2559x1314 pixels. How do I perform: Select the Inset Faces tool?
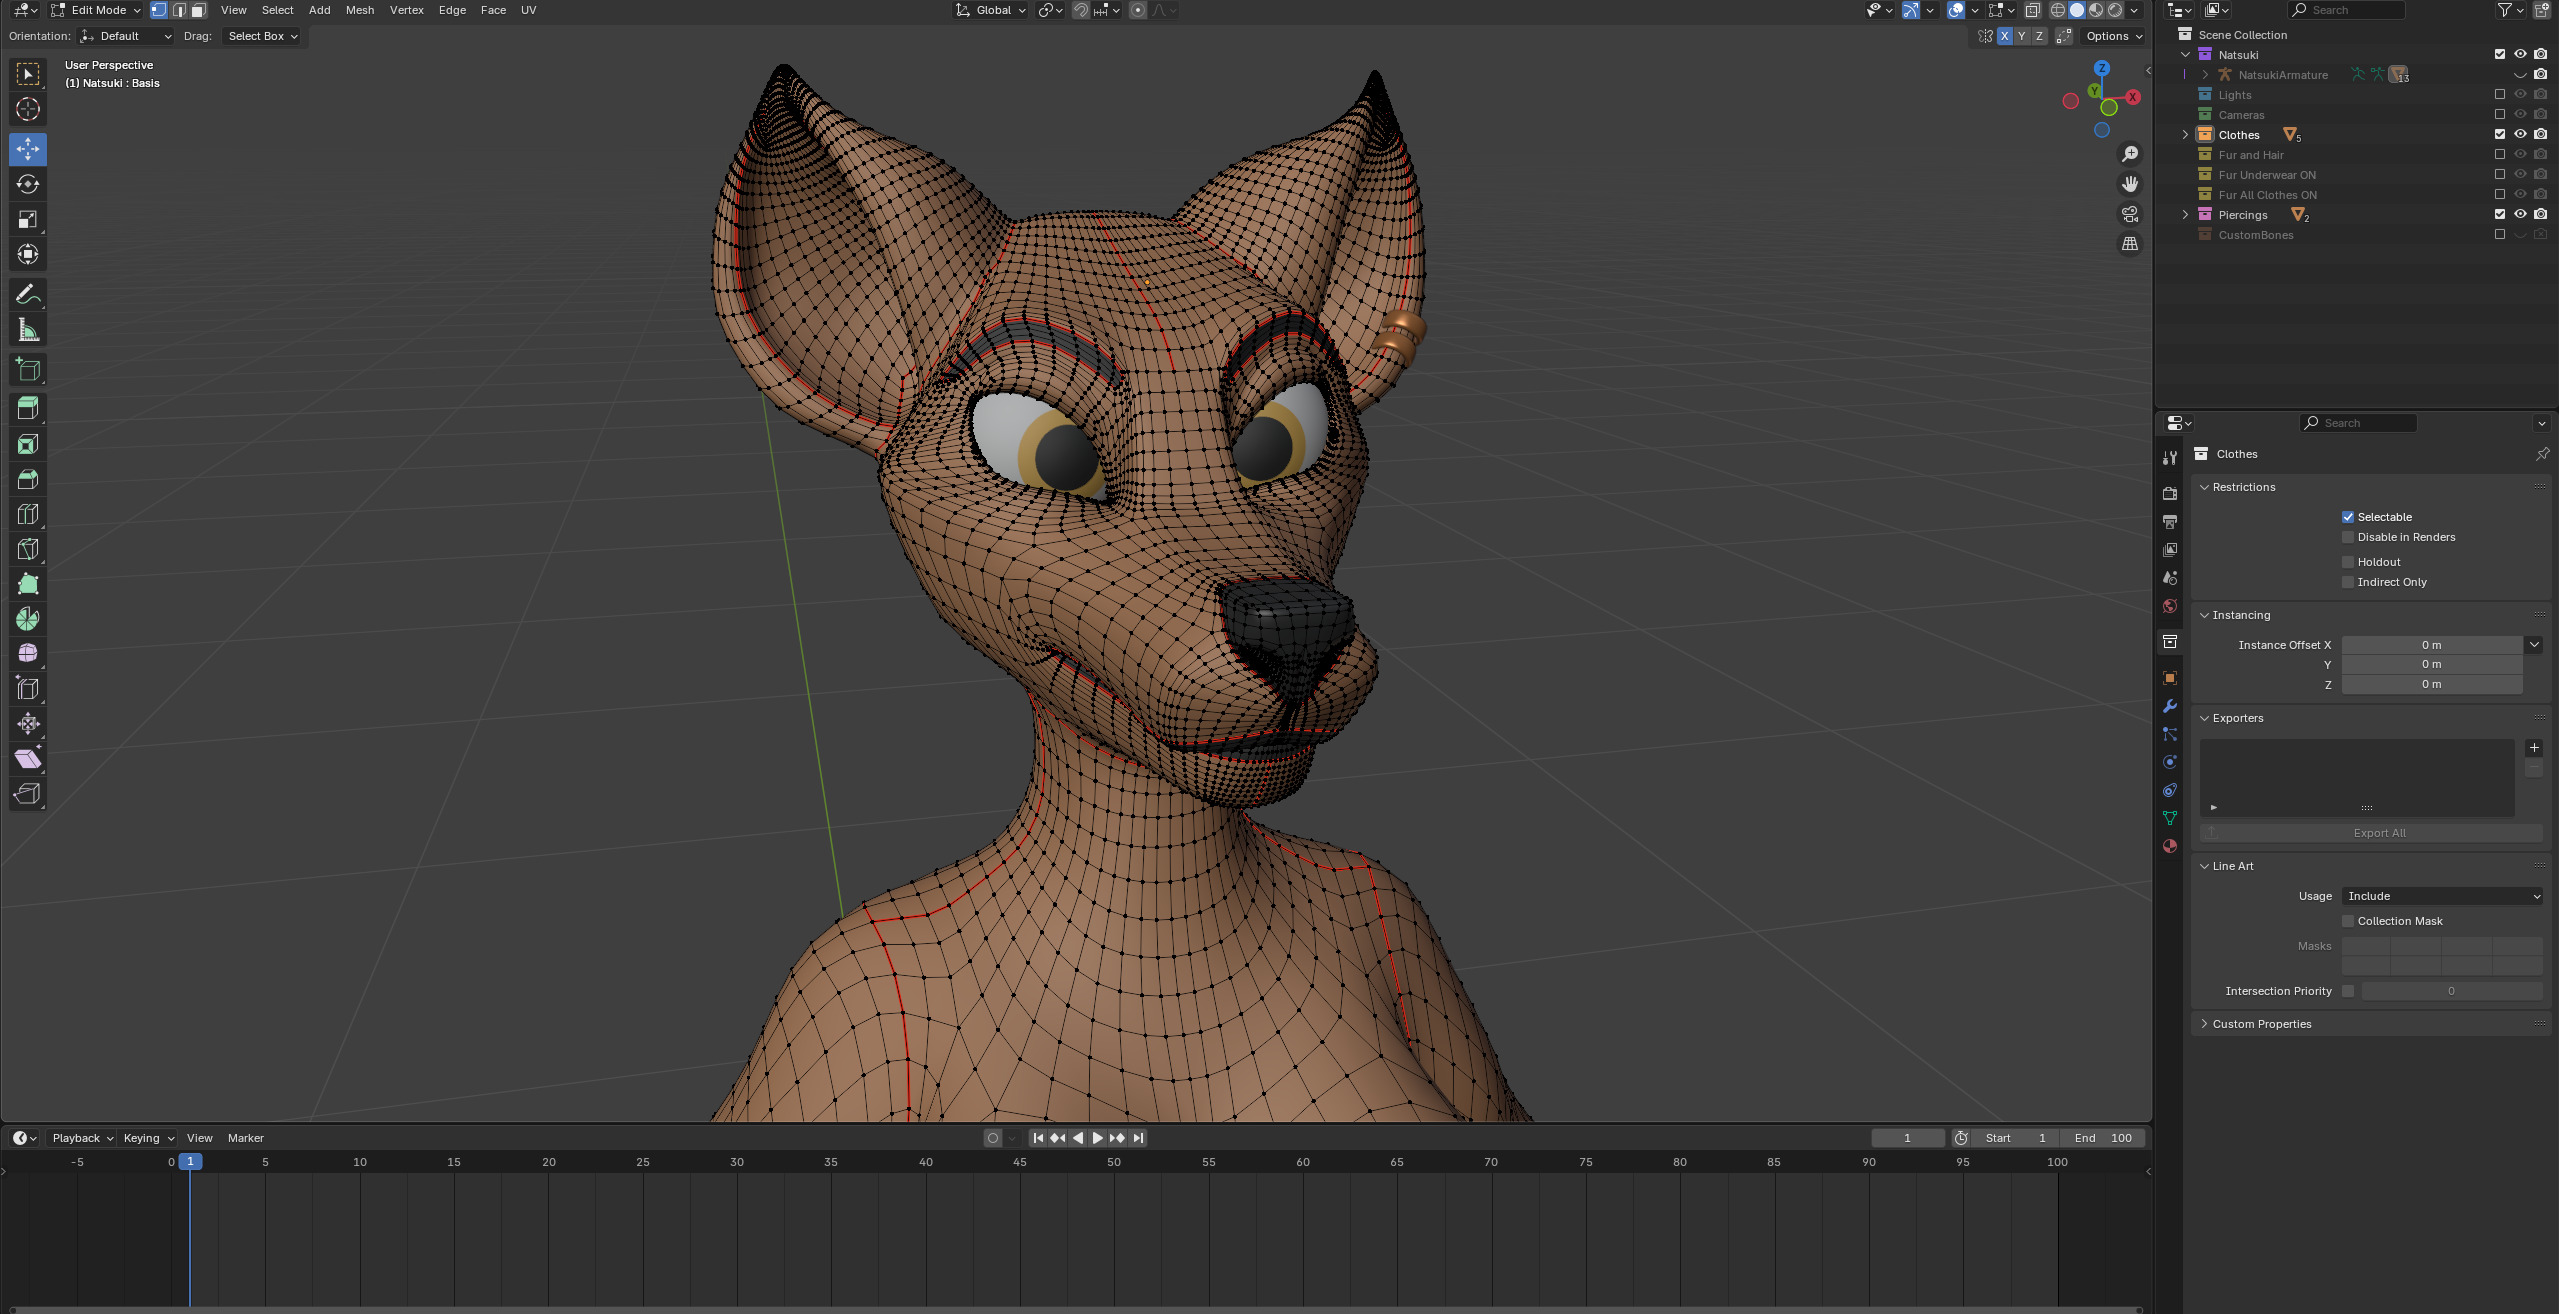[28, 443]
